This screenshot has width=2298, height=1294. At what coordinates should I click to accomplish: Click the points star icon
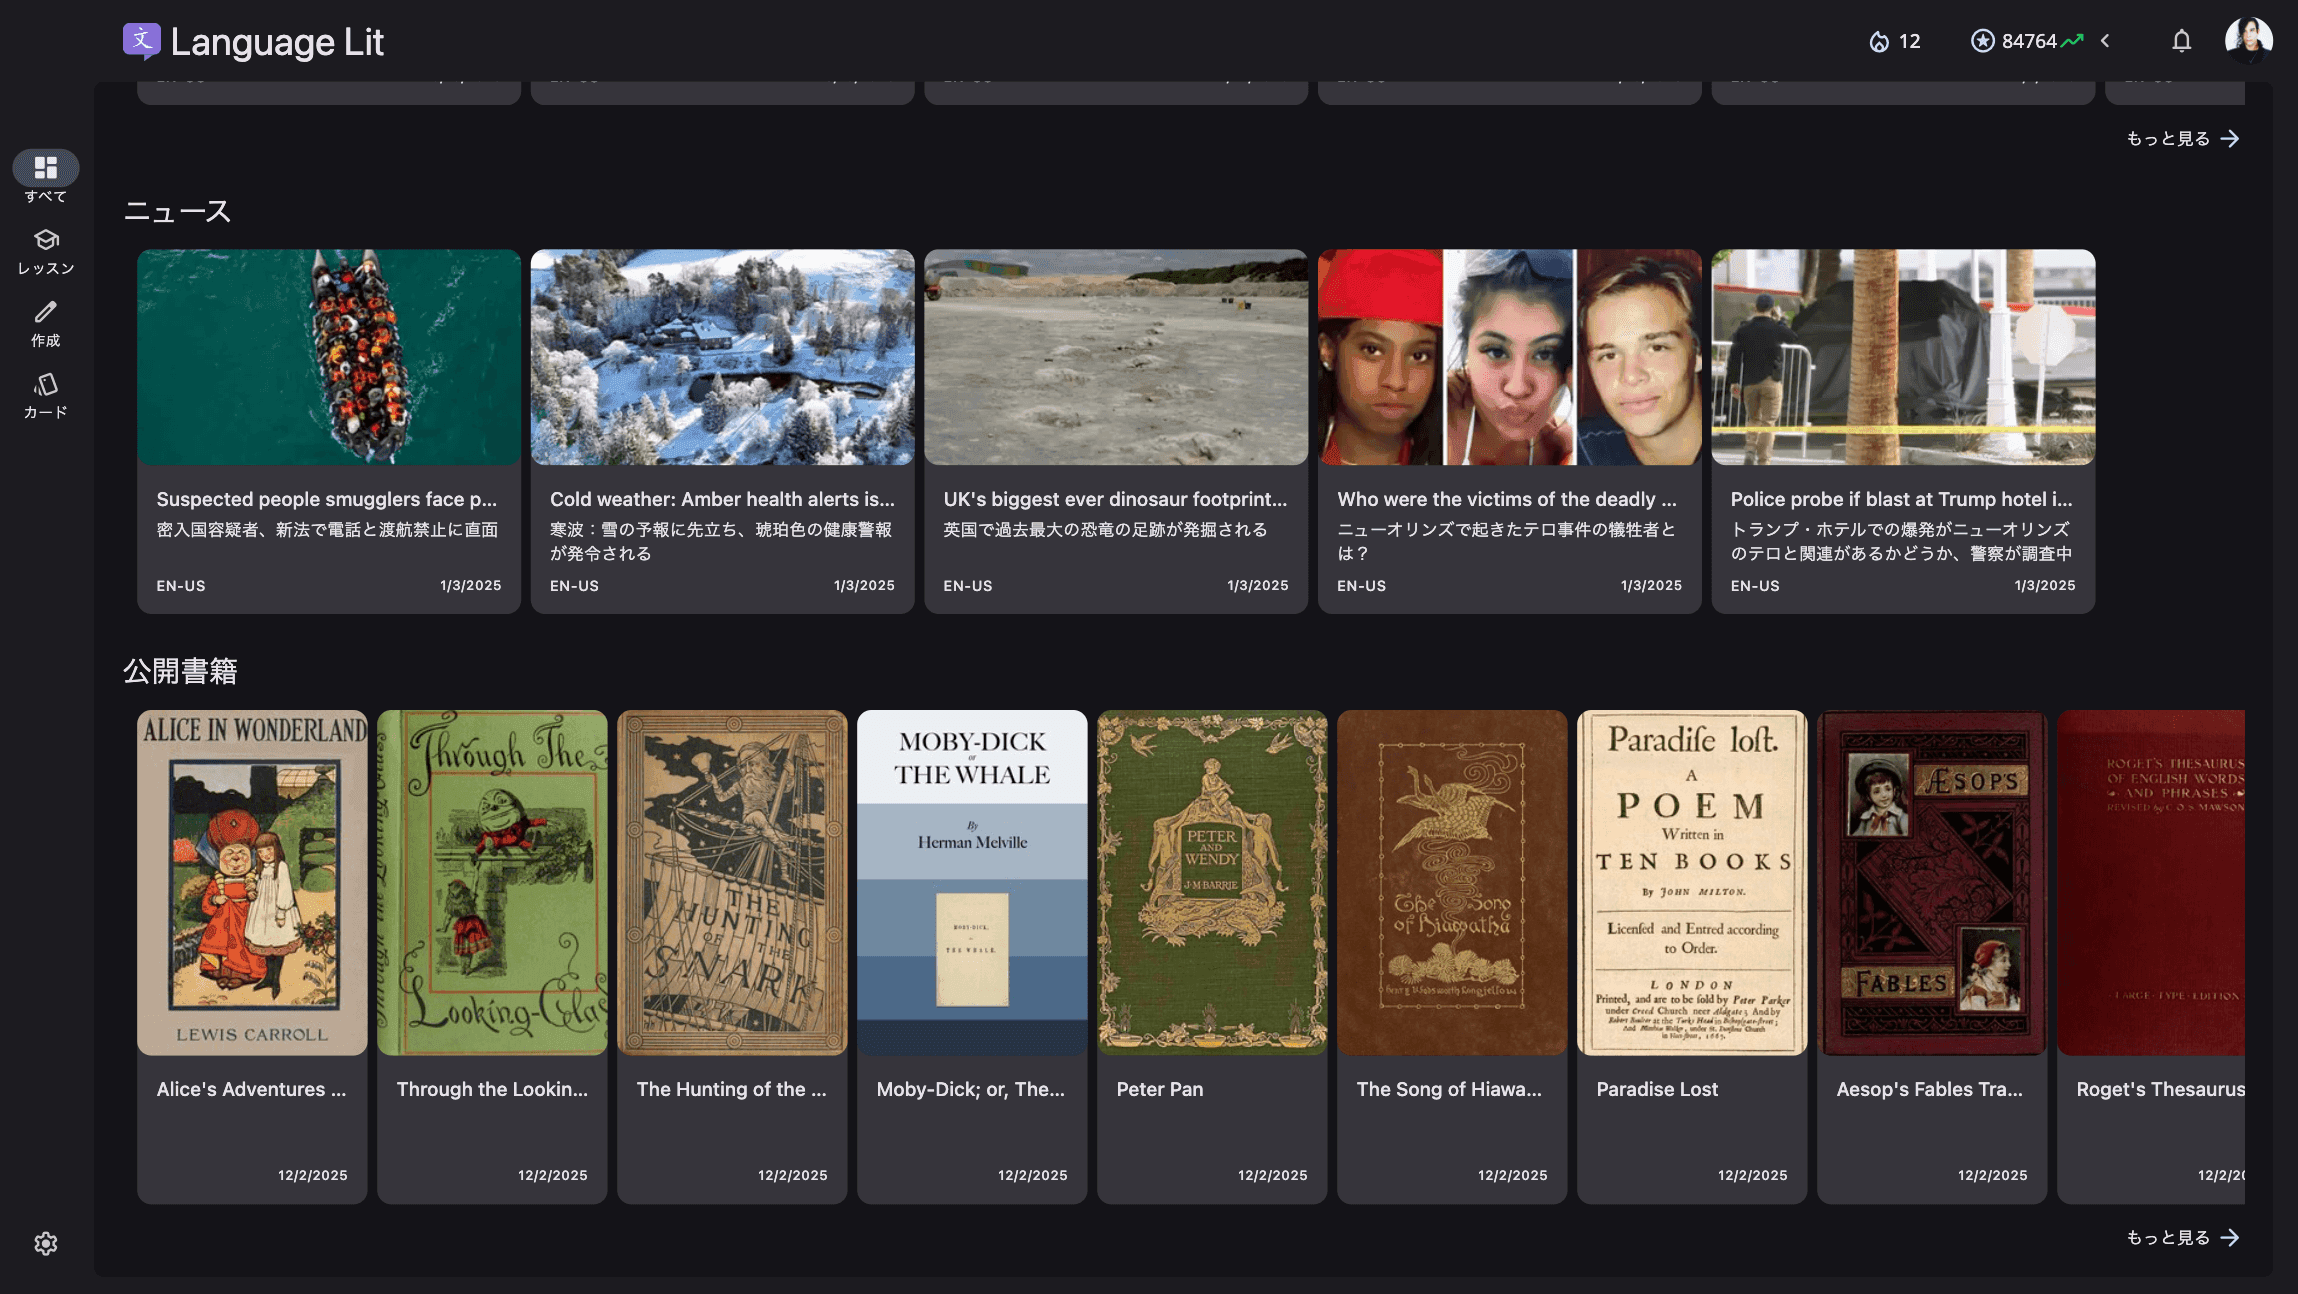tap(1982, 41)
